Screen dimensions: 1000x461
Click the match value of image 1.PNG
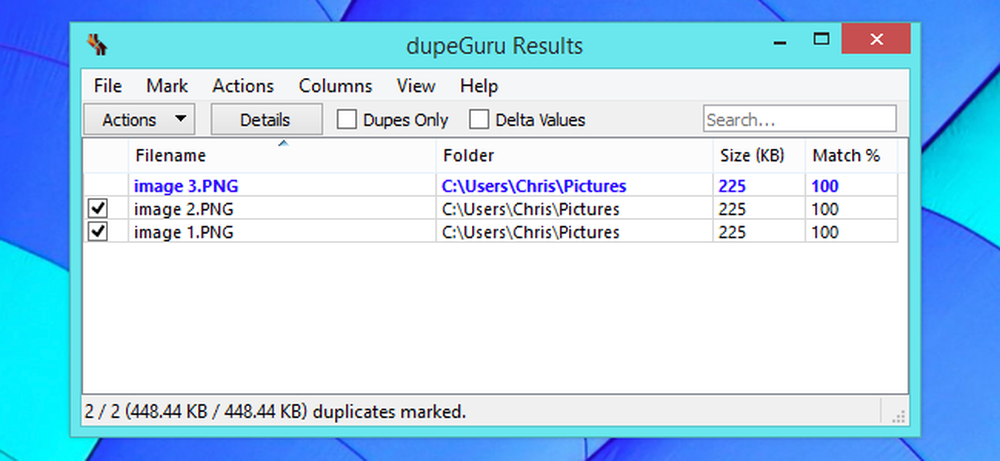tap(825, 232)
